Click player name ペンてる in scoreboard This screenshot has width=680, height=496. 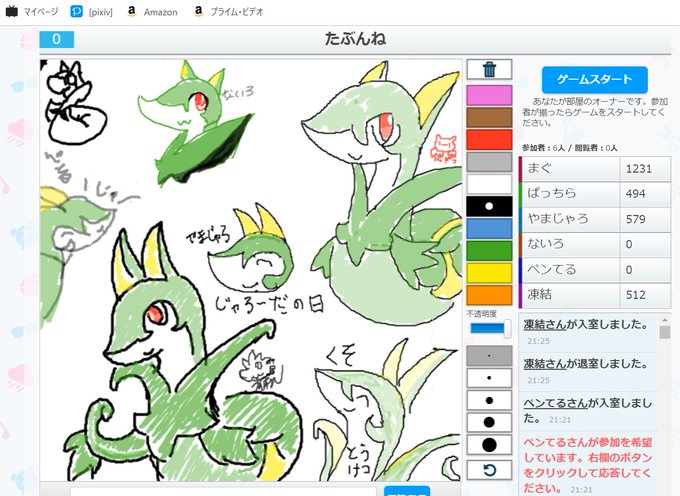coord(552,269)
